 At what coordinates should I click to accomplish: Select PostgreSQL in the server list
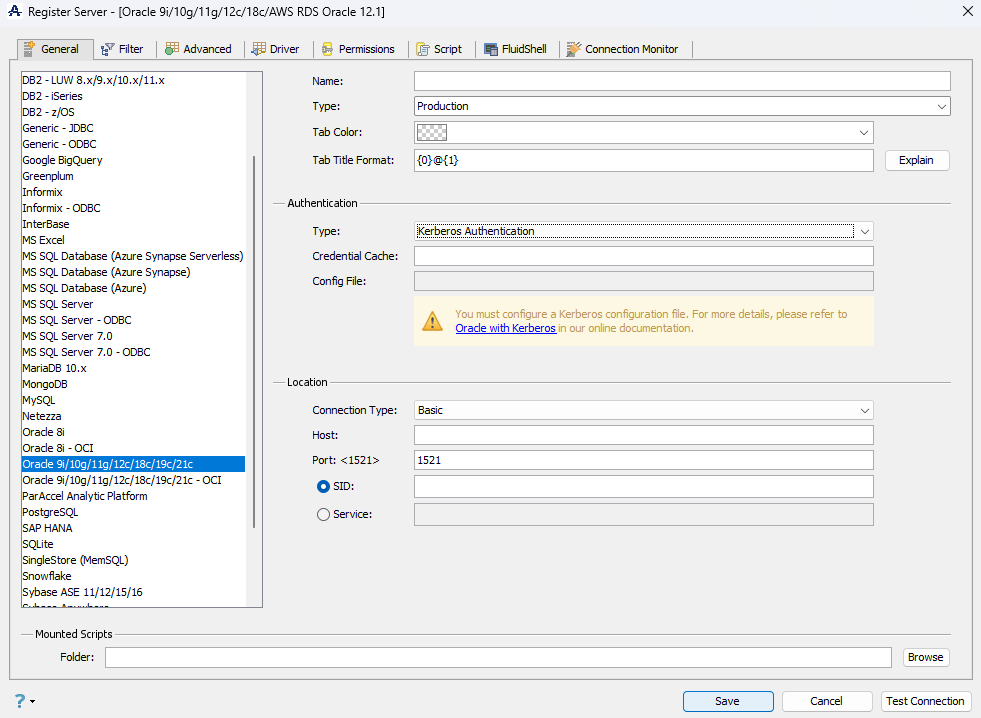coord(50,512)
